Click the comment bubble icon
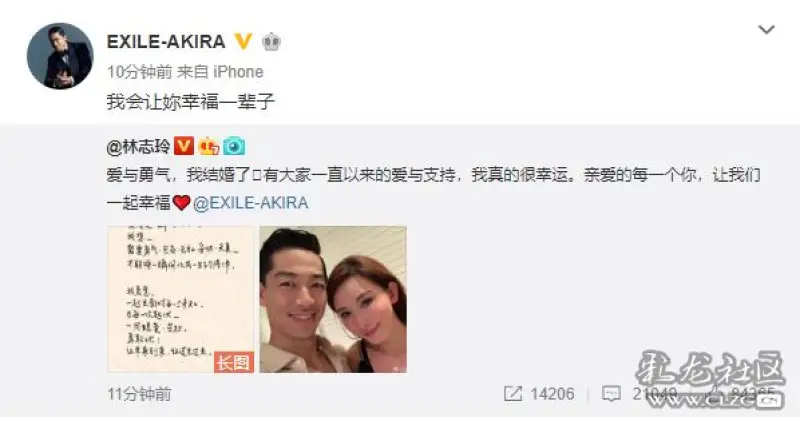 point(611,393)
